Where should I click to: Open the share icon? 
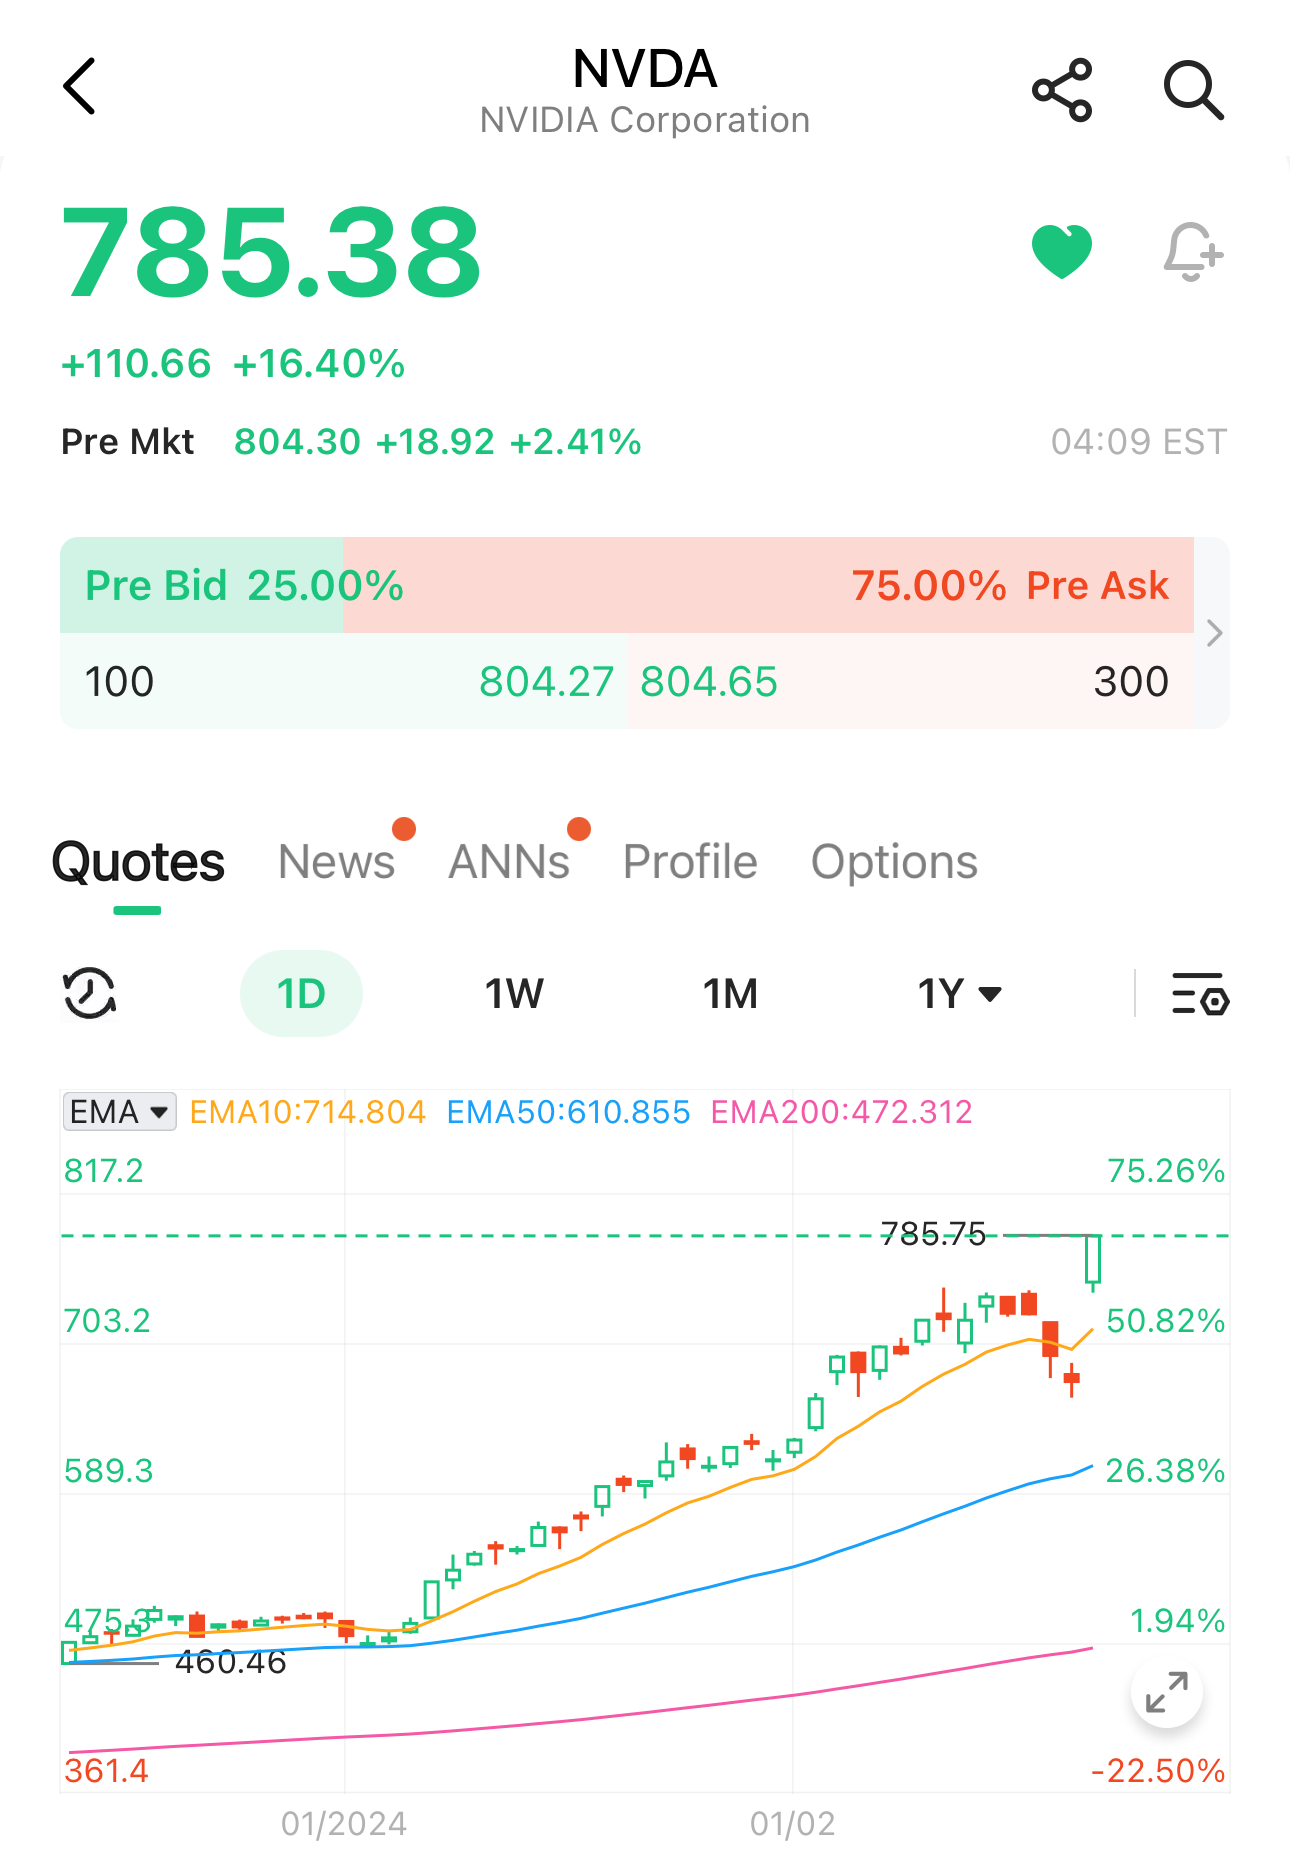1062,90
